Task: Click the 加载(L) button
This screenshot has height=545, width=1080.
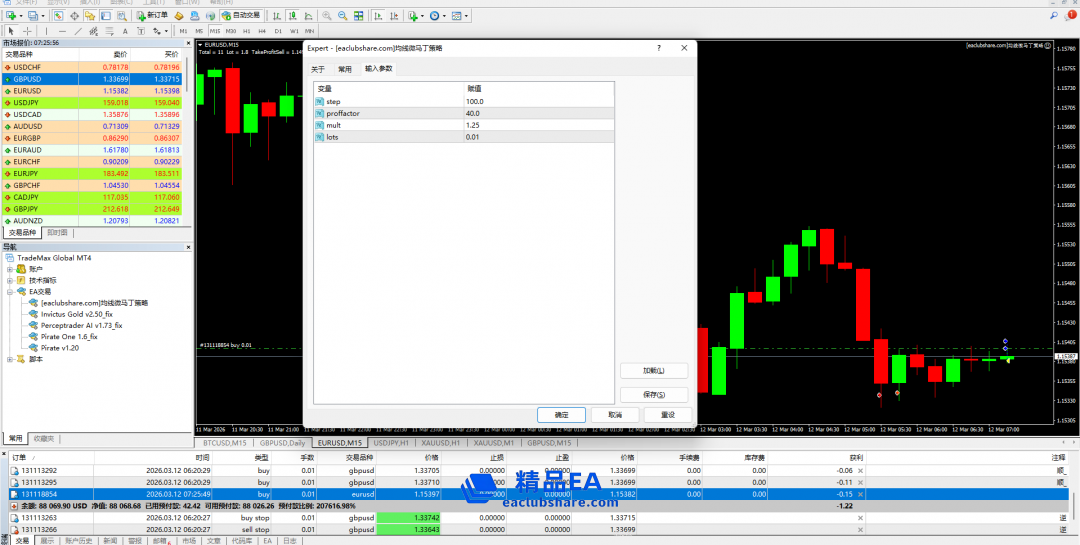Action: (654, 370)
